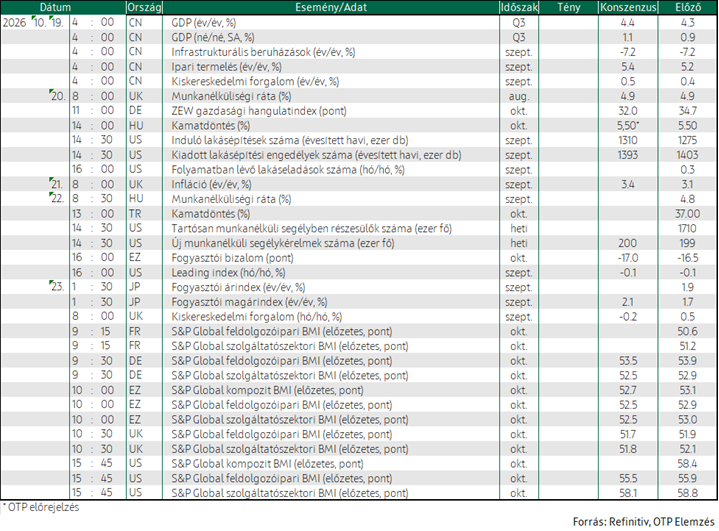Click the date cell 20.
The height and width of the screenshot is (531, 719).
point(58,96)
